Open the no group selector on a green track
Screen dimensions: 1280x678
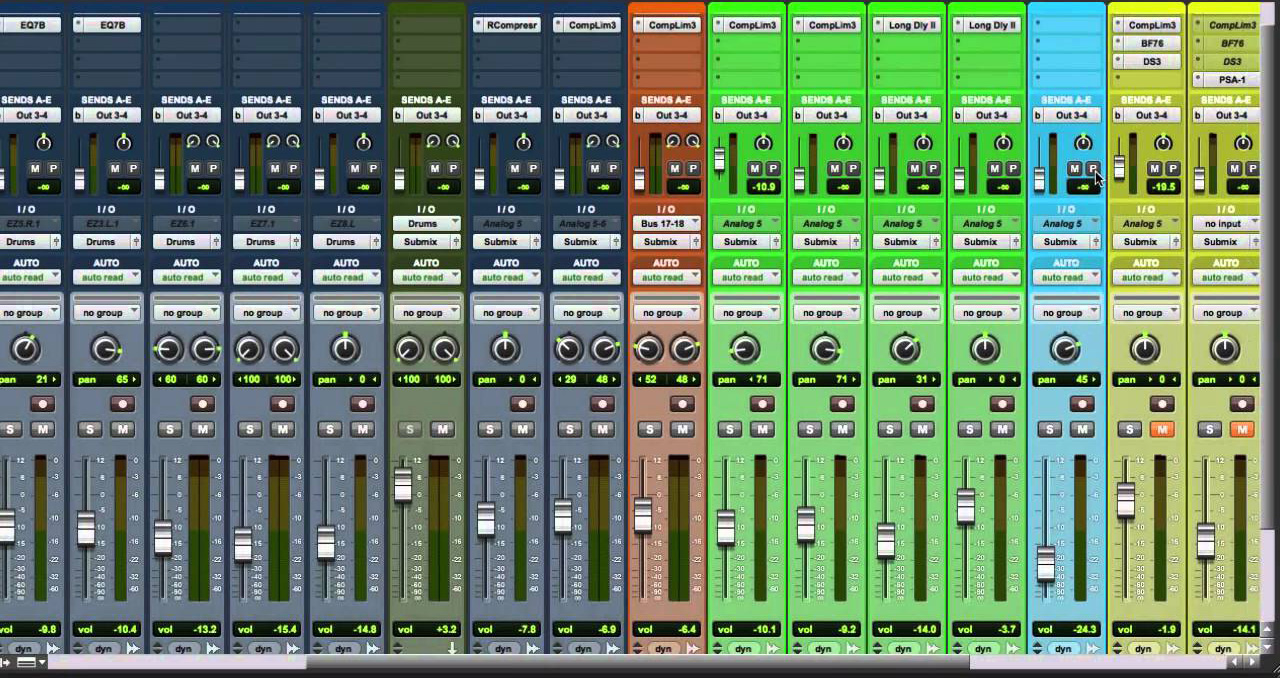click(x=746, y=311)
